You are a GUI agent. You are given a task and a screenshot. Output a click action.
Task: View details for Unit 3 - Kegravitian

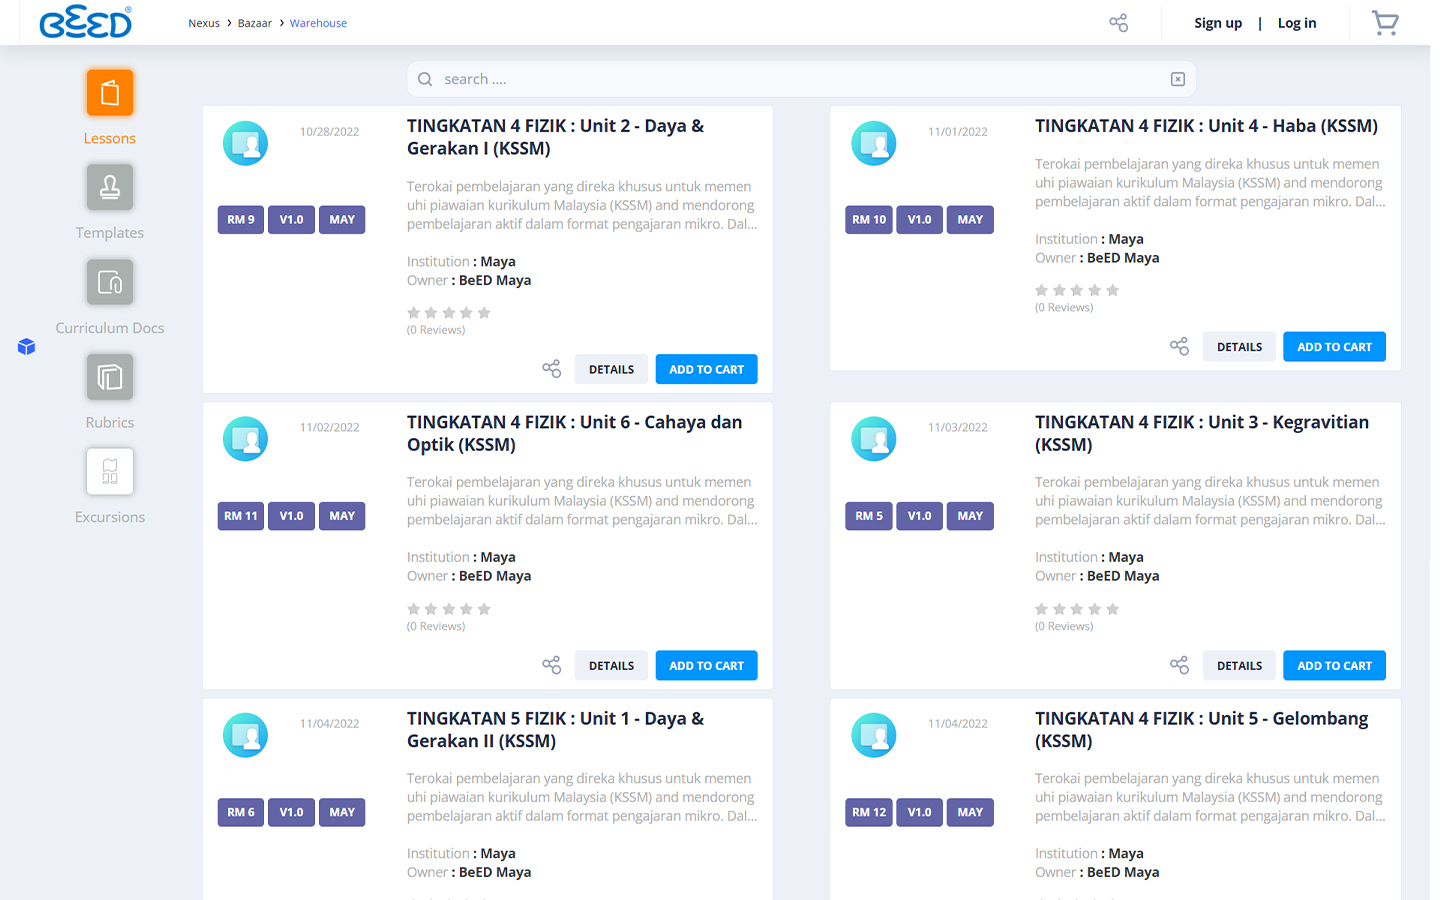coord(1239,665)
